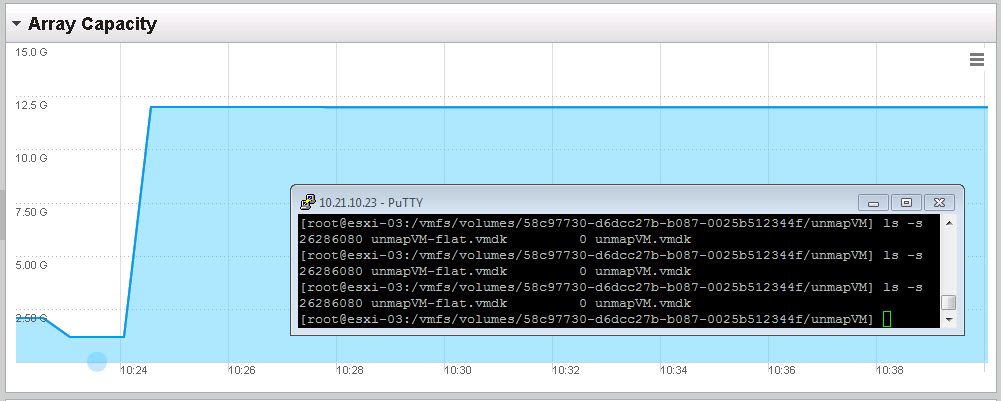Click the PuTTY window icon
This screenshot has height=401, width=1001.
[x=308, y=202]
